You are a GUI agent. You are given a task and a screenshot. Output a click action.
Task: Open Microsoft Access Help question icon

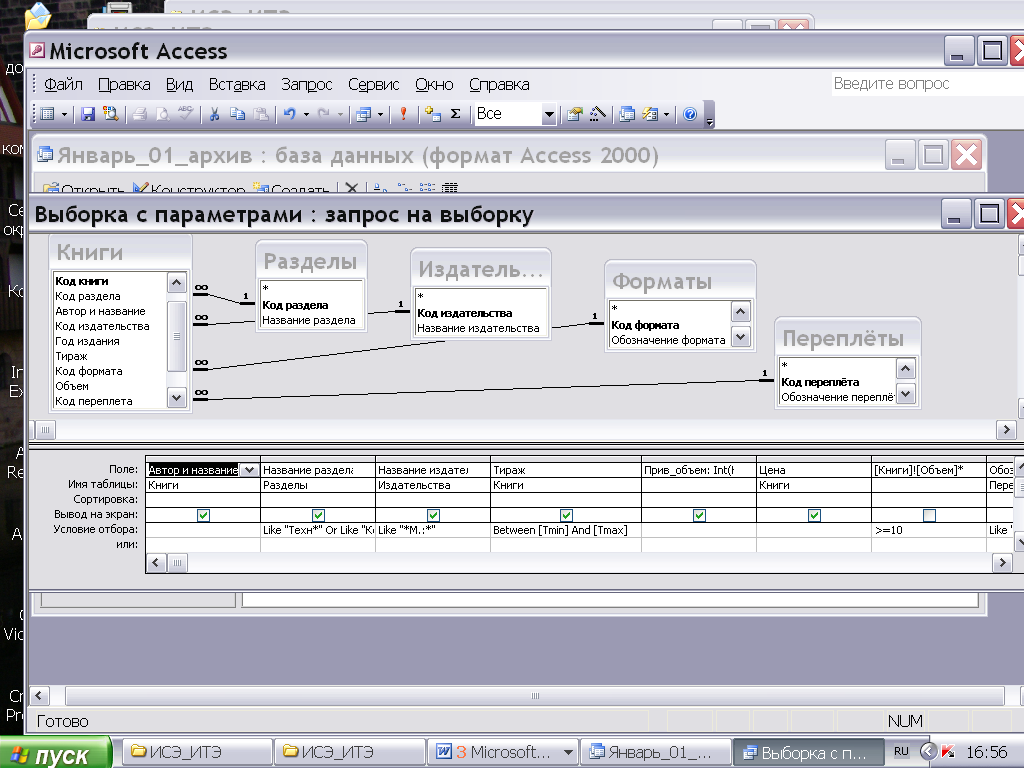(x=690, y=114)
